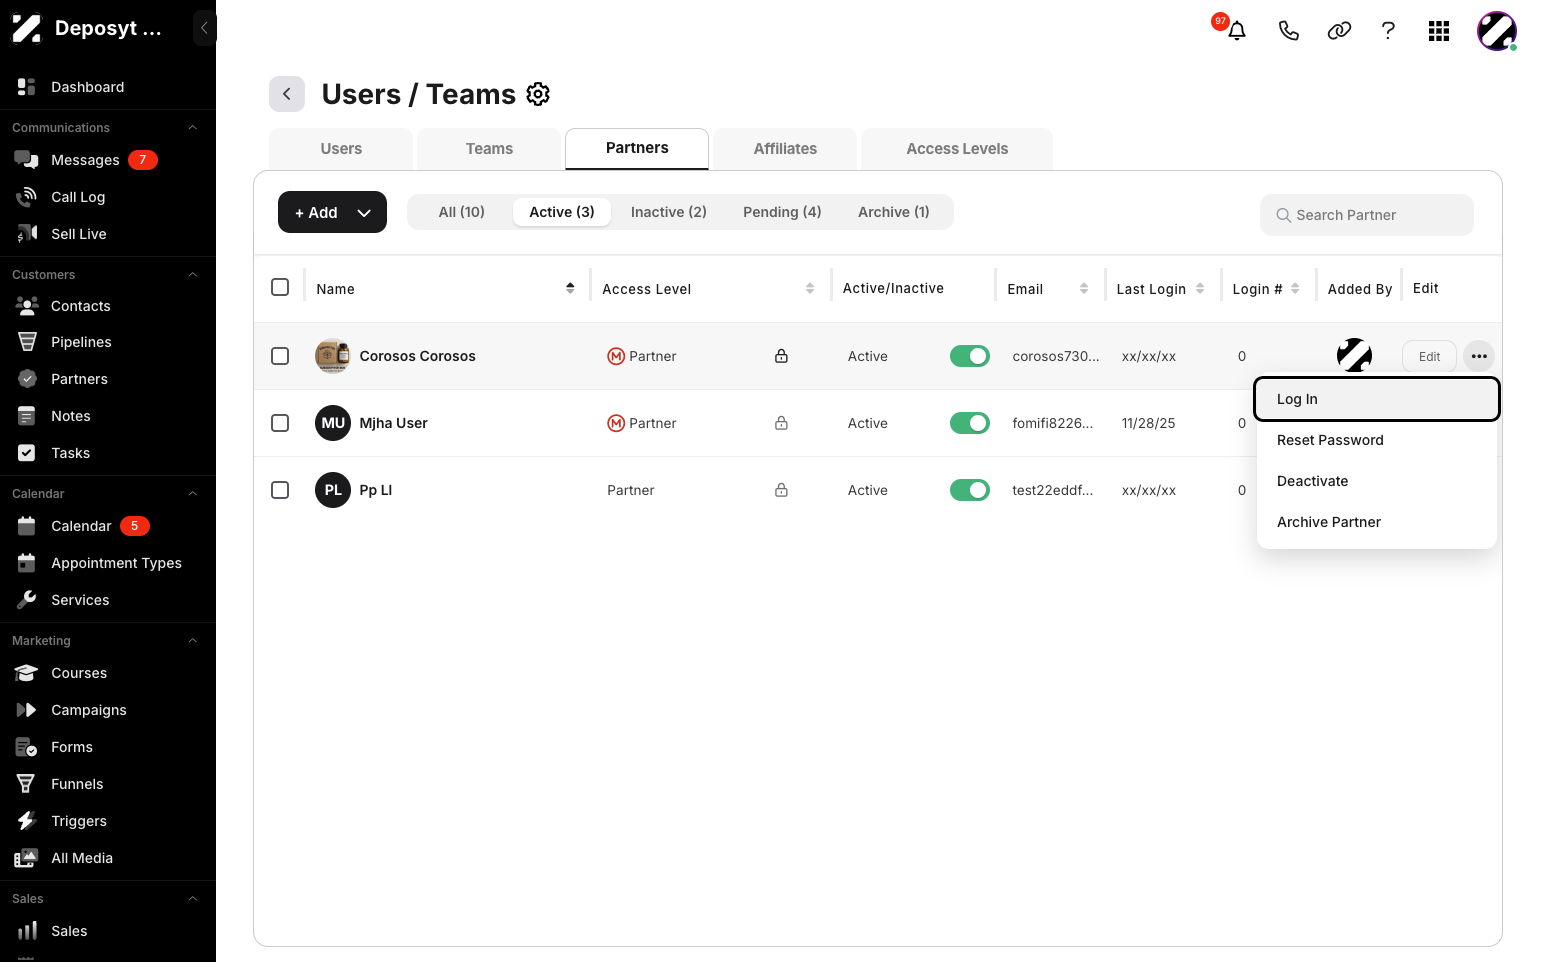Collapse the Calendar sidebar section

click(x=193, y=494)
